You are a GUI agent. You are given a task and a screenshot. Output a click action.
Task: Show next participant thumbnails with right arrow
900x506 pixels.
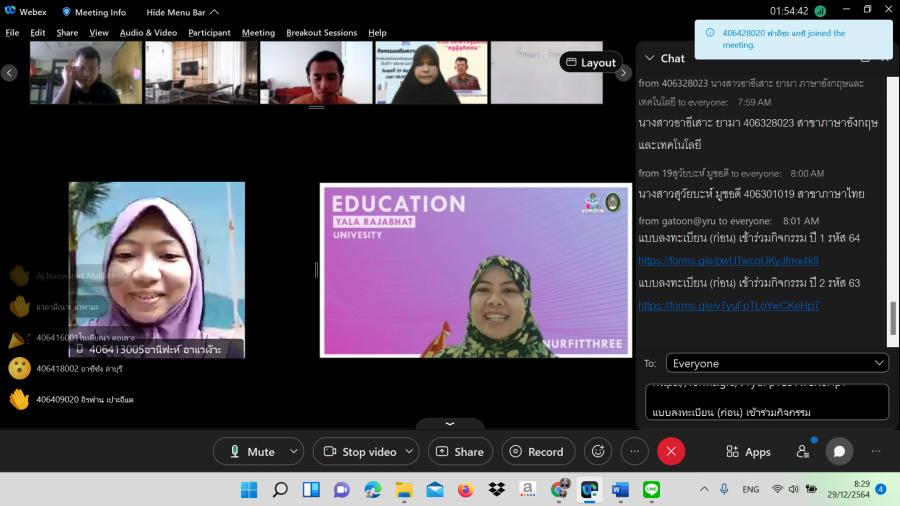click(623, 73)
